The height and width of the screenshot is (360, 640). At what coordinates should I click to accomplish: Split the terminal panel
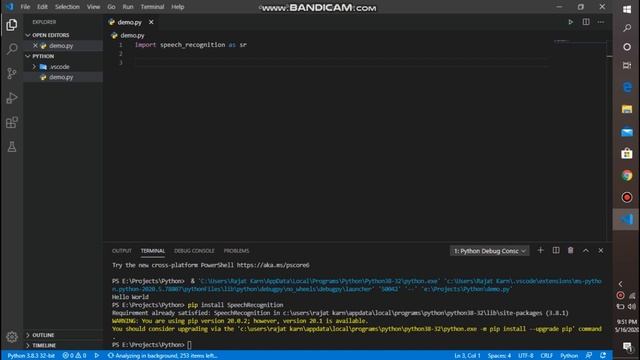click(556, 251)
